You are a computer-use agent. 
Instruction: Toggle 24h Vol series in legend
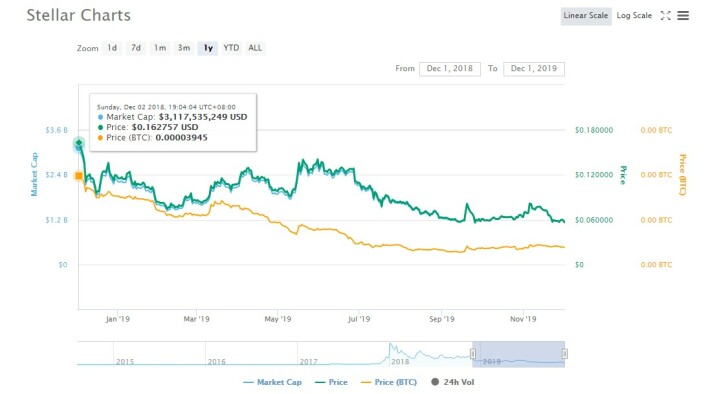coord(453,382)
